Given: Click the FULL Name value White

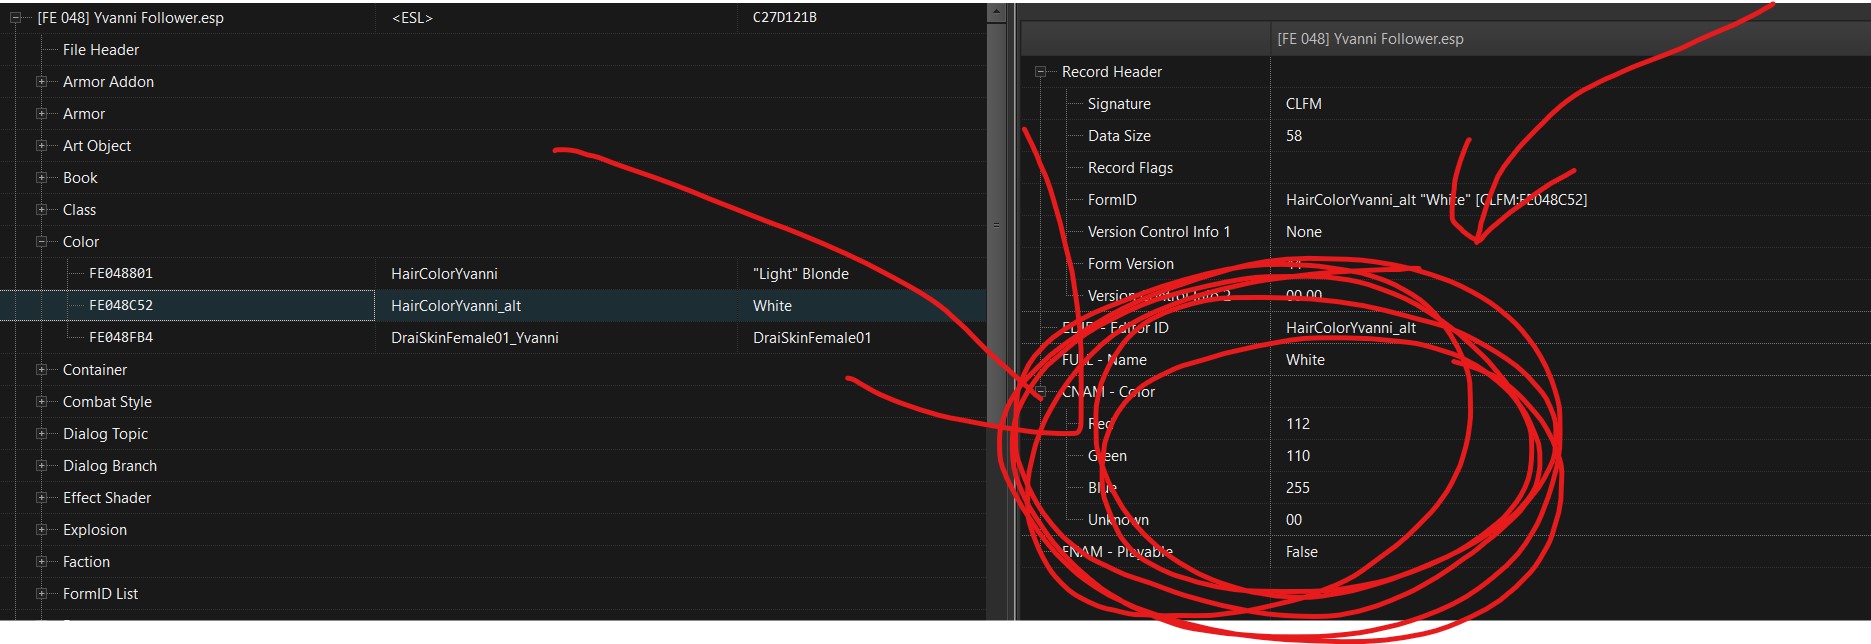Looking at the screenshot, I should tap(1305, 360).
